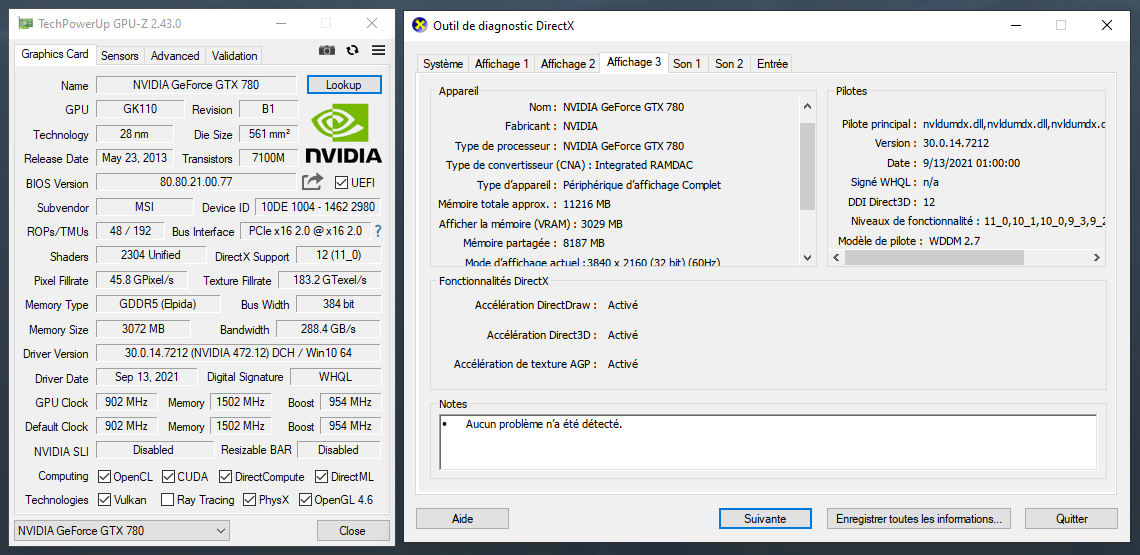Click the Pilotes horizontal scrollbar thumb
This screenshot has width=1140, height=555.
934,257
